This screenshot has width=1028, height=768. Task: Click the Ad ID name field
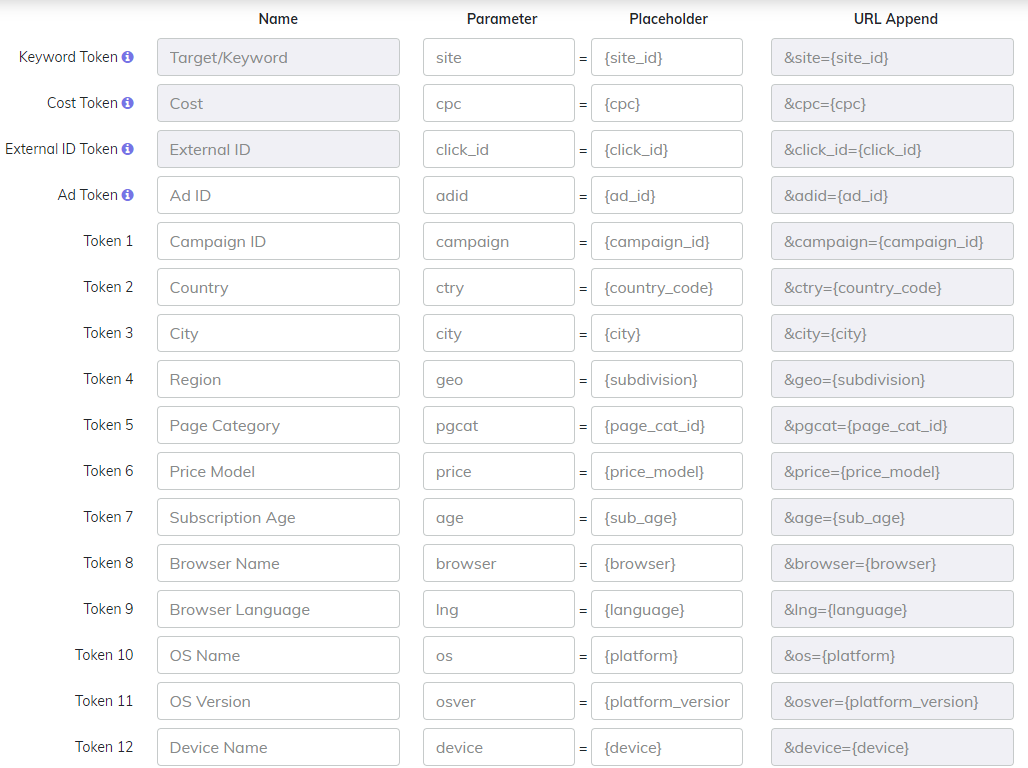pos(278,195)
